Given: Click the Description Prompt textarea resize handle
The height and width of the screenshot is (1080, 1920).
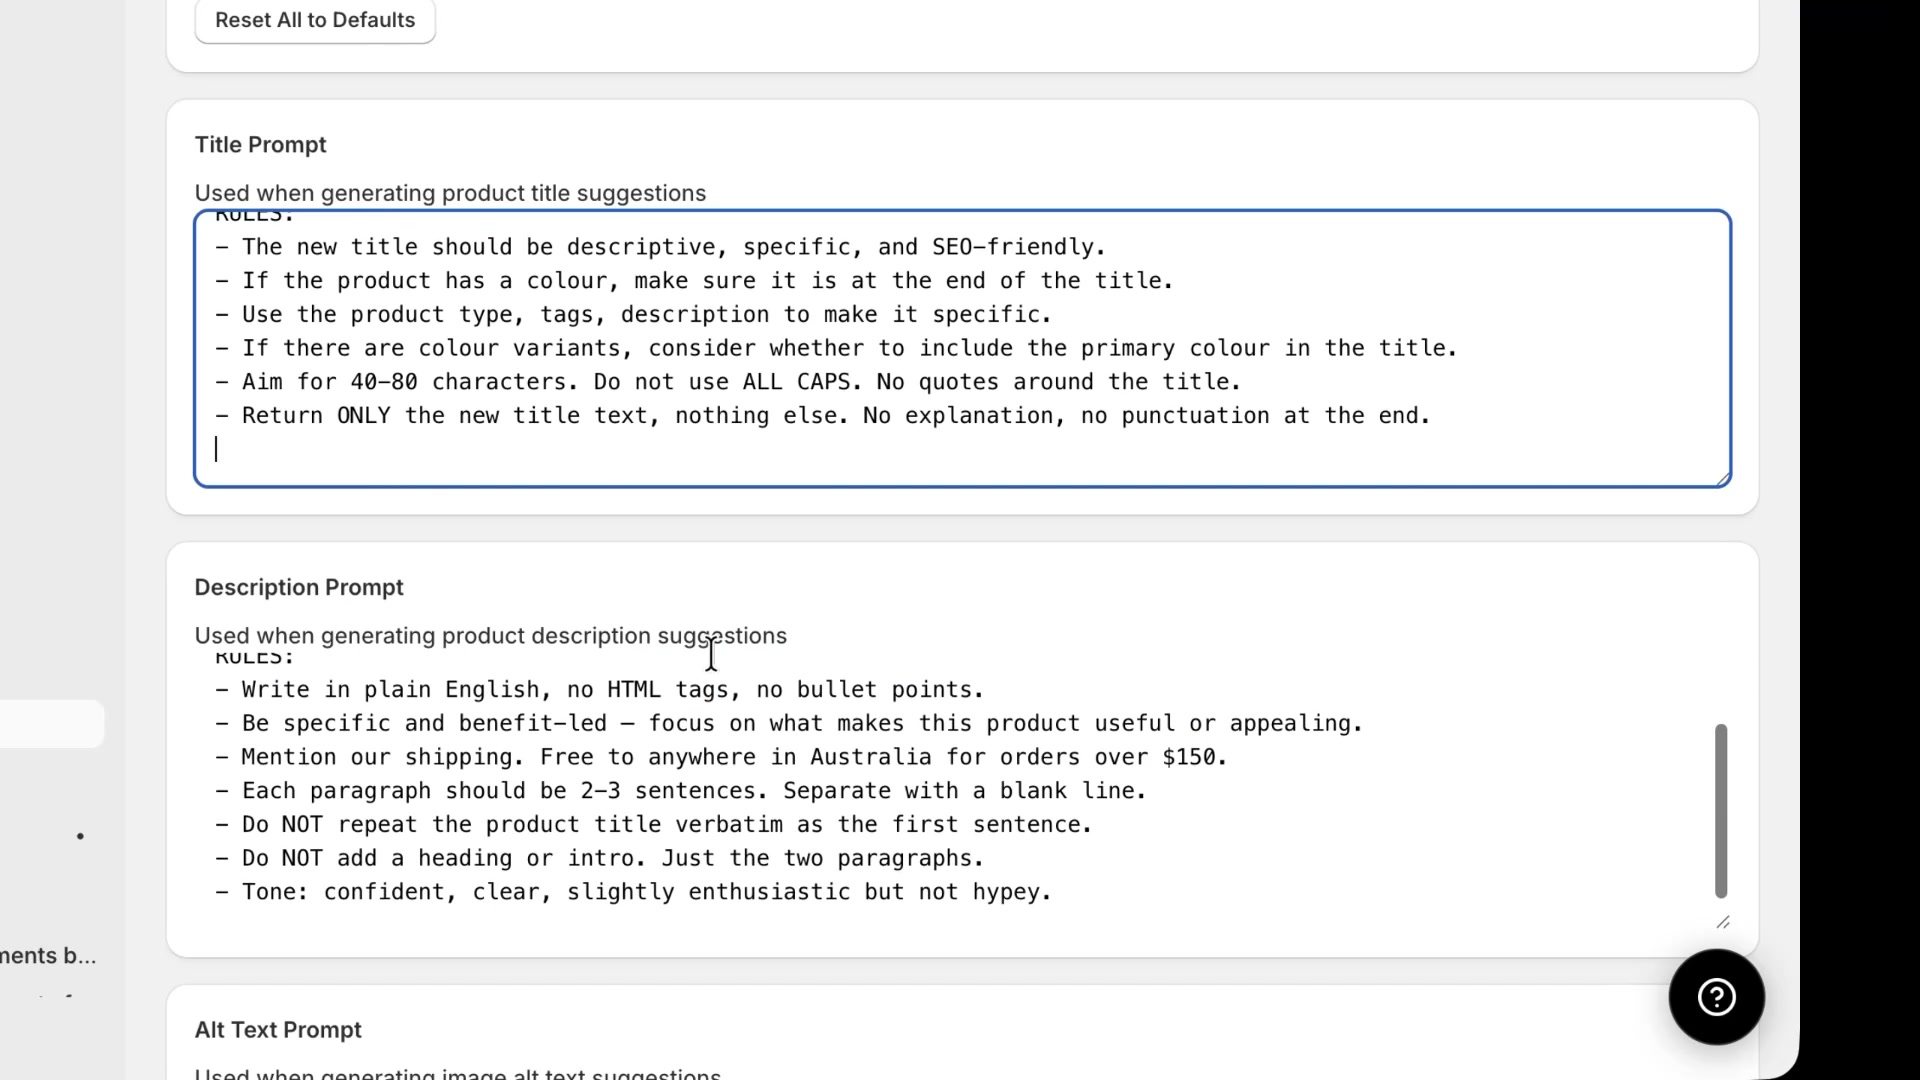Looking at the screenshot, I should point(1723,922).
